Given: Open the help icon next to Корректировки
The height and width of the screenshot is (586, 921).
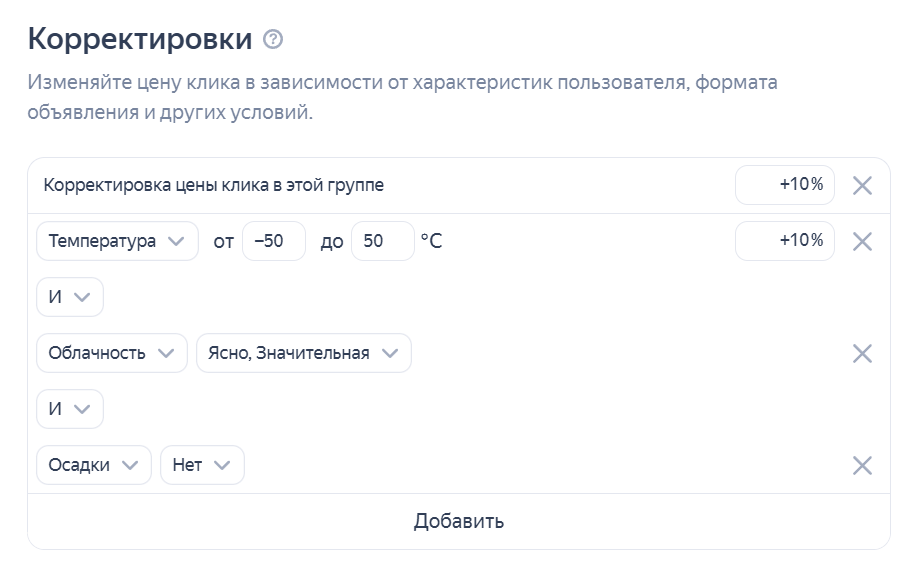Looking at the screenshot, I should [x=273, y=39].
